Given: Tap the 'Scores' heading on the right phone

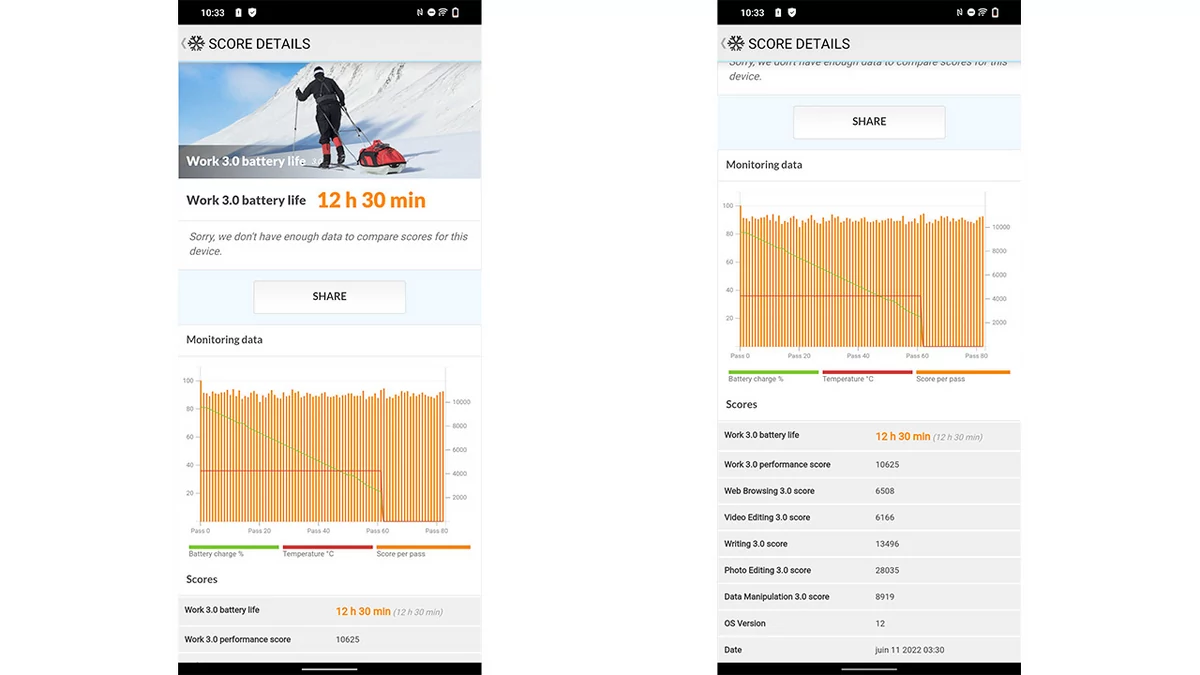Looking at the screenshot, I should pyautogui.click(x=741, y=405).
